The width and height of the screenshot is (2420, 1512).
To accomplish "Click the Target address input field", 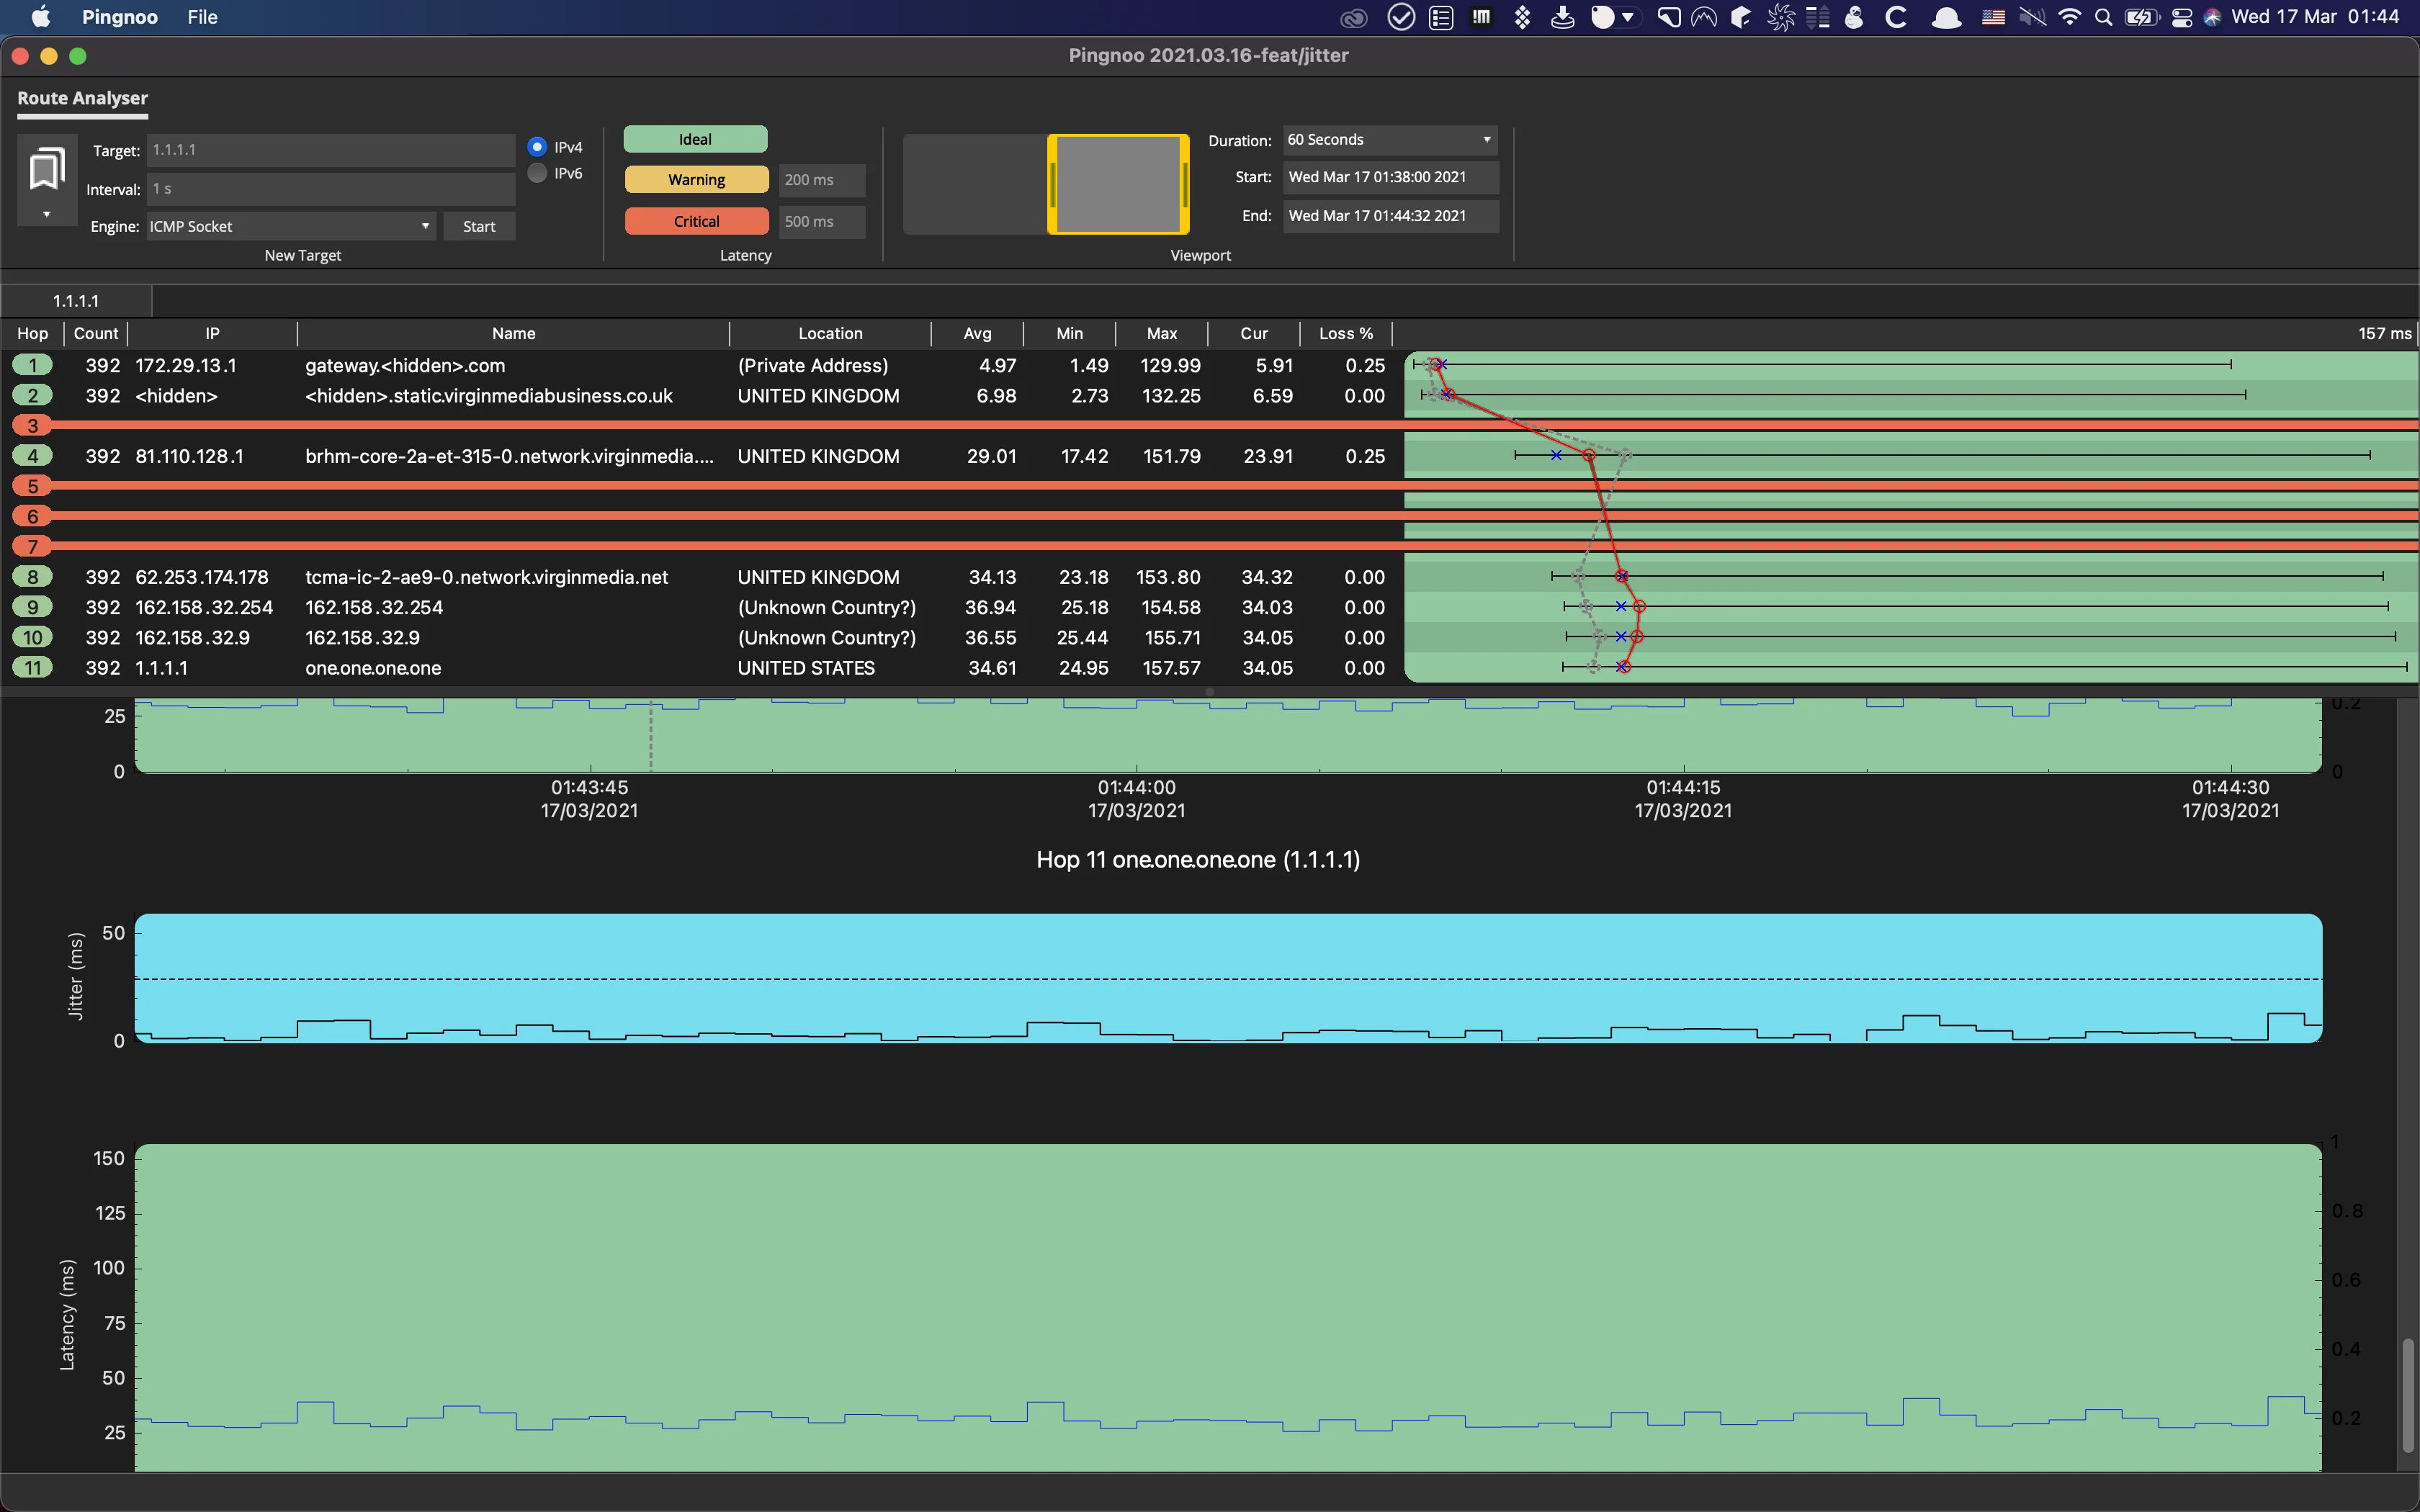I will [x=331, y=150].
